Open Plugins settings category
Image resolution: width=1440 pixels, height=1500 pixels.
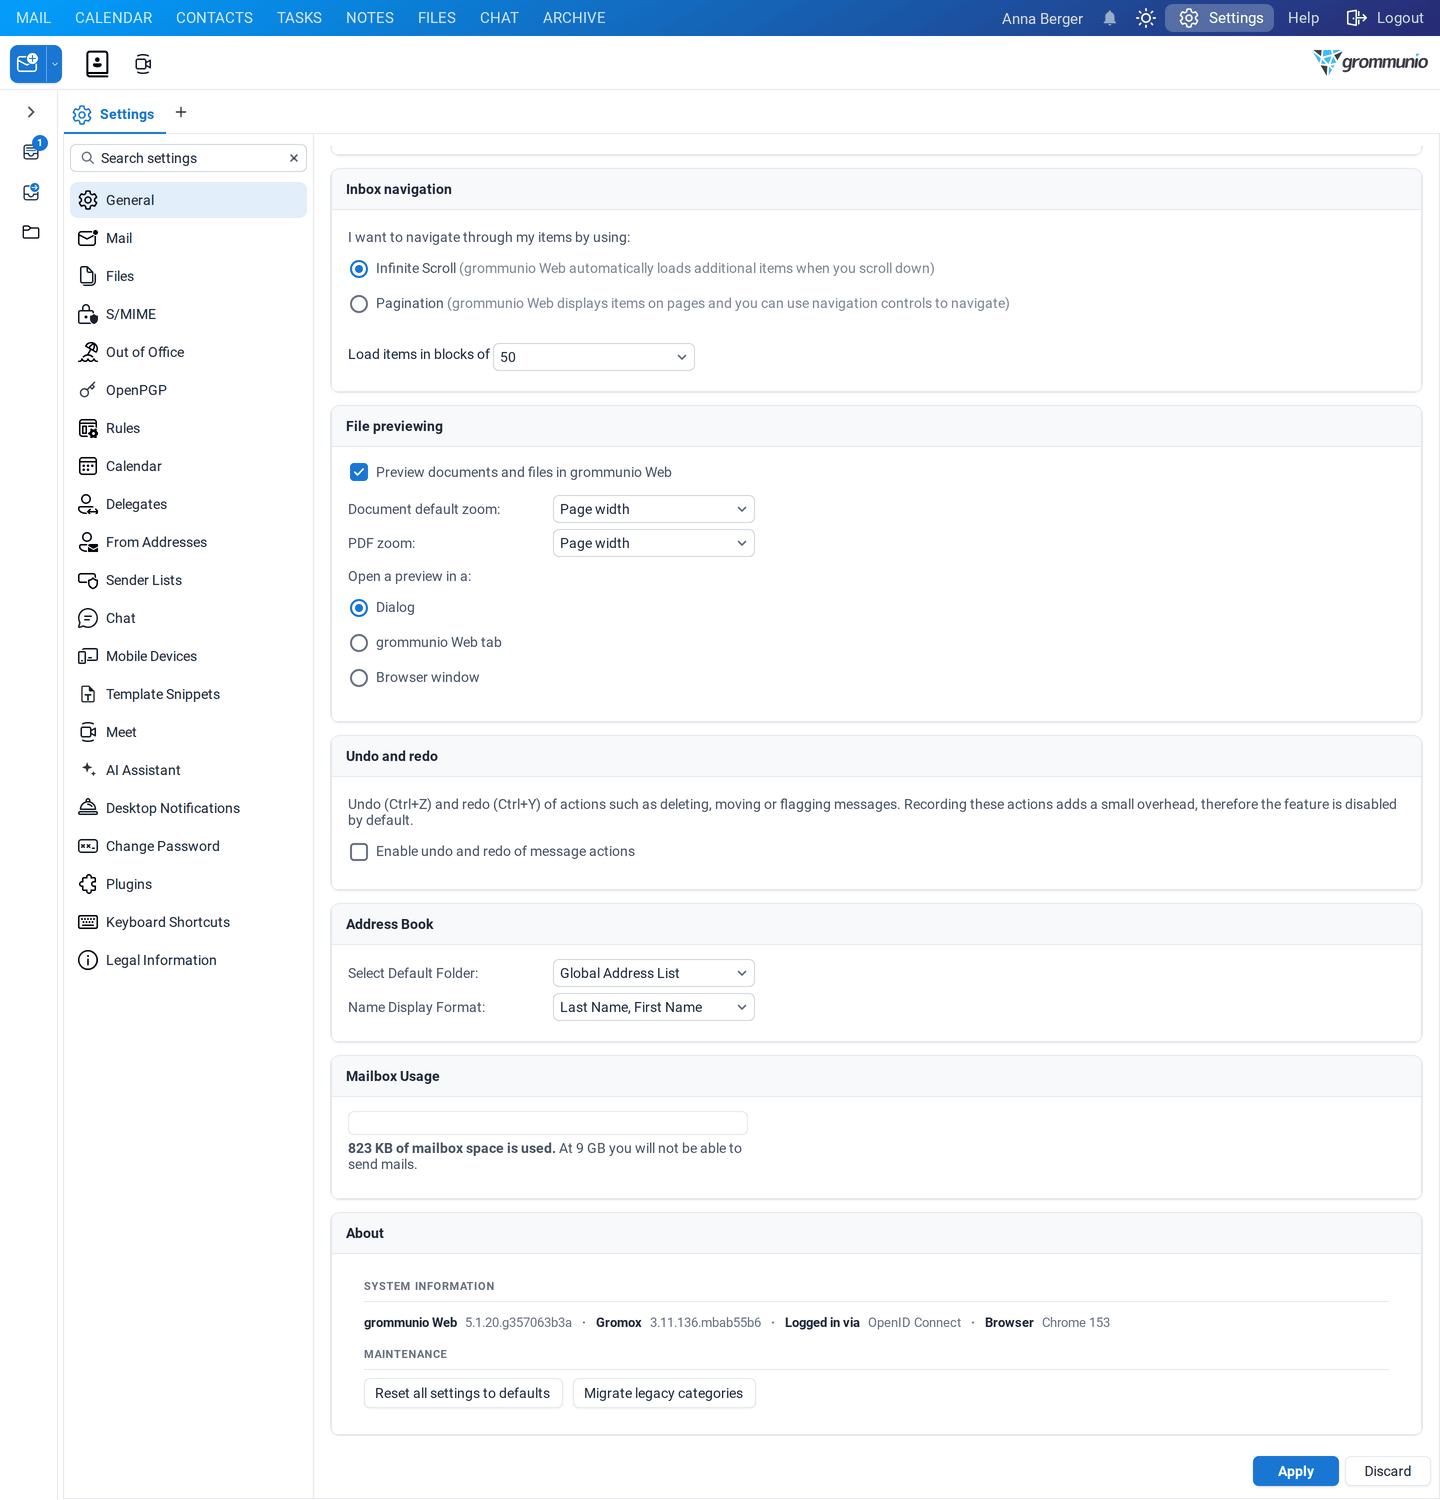(x=188, y=884)
